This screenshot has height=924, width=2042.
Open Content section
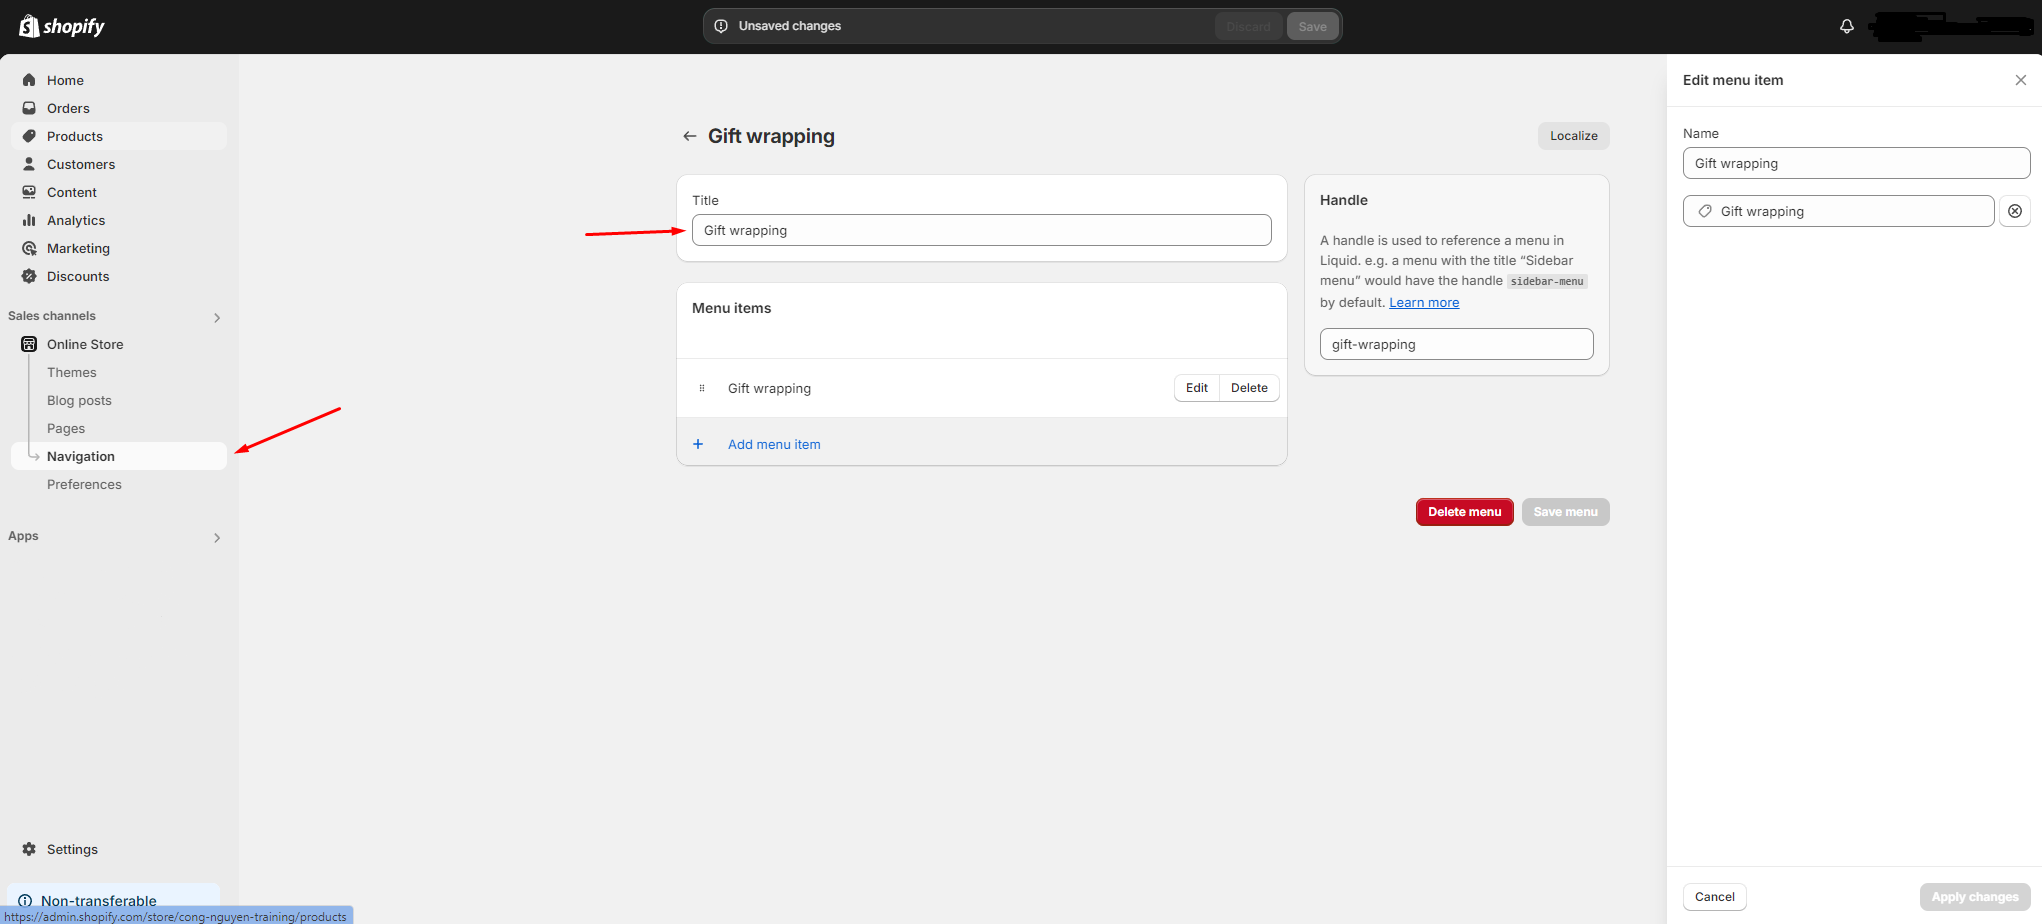click(x=118, y=192)
